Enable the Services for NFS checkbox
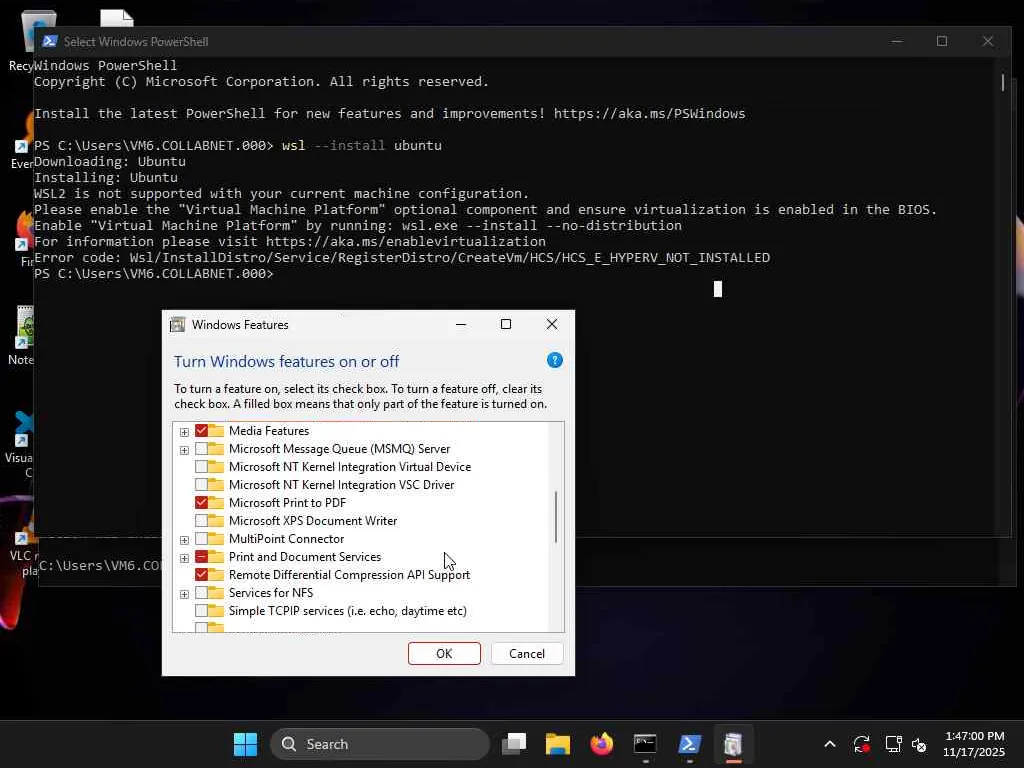 pos(201,593)
